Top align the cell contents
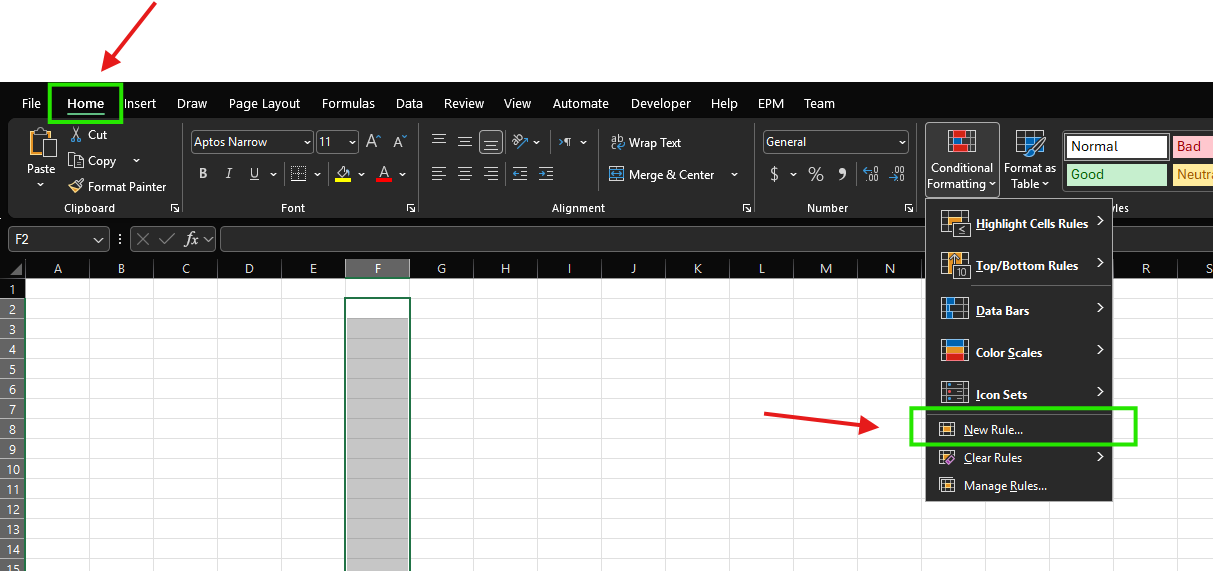Viewport: 1213px width, 571px height. [x=439, y=142]
